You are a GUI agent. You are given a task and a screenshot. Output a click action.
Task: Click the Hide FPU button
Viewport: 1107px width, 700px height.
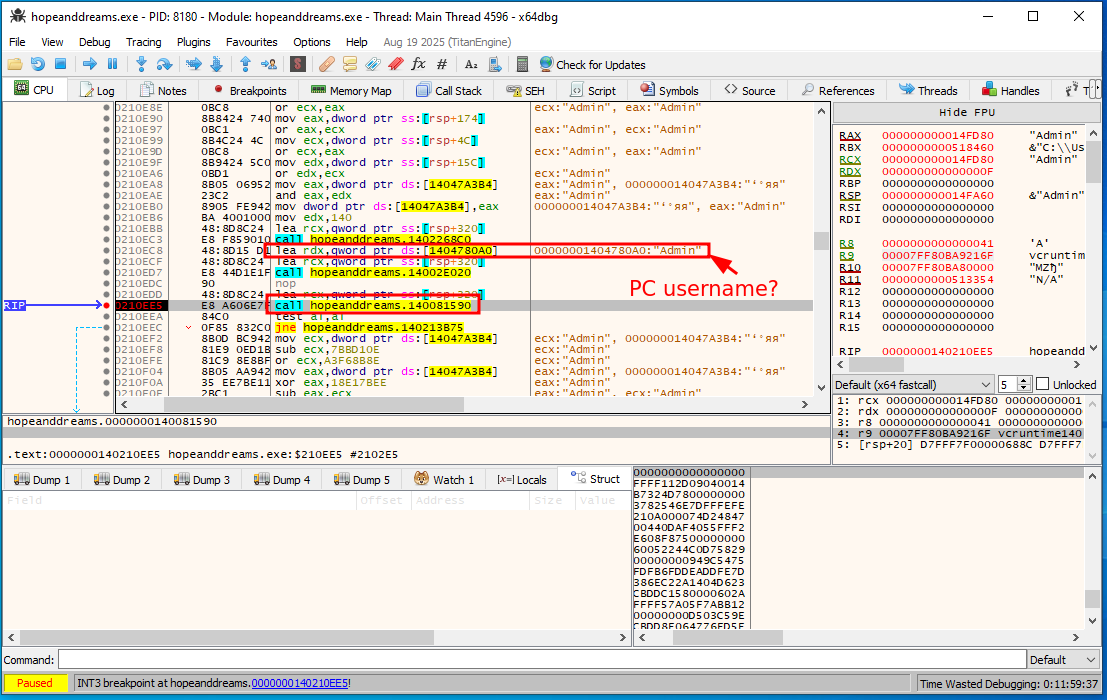[966, 112]
